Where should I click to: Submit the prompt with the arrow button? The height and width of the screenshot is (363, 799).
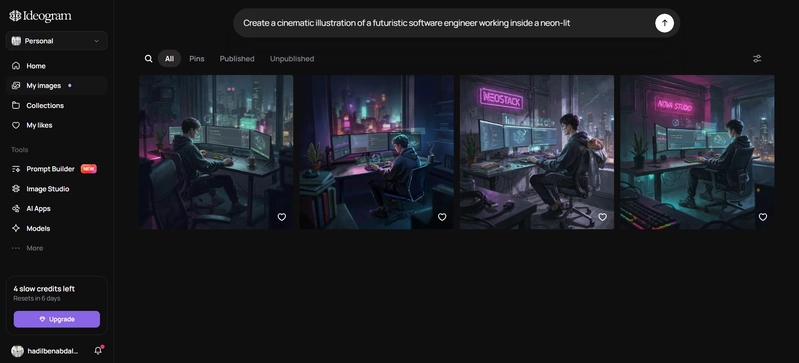[664, 23]
